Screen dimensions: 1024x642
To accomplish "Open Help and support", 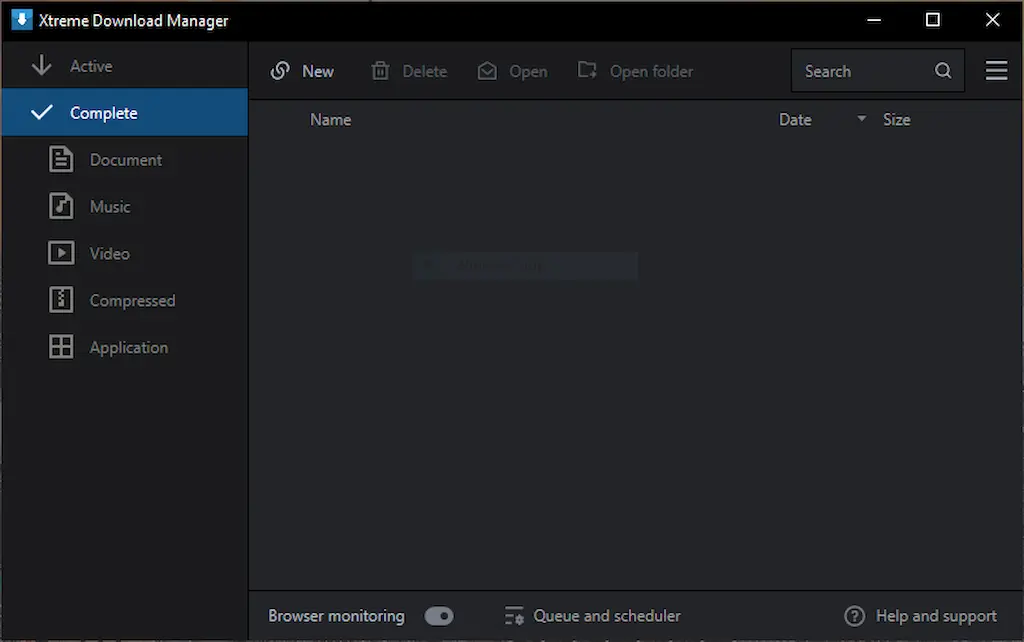I will (936, 616).
